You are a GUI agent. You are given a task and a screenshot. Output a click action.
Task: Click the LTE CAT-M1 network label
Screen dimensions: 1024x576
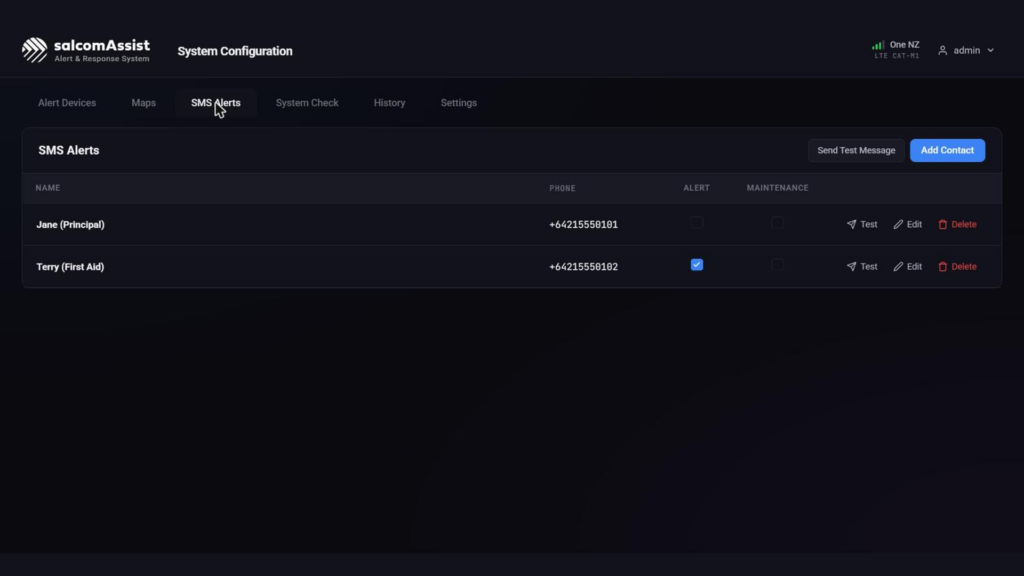pos(897,56)
